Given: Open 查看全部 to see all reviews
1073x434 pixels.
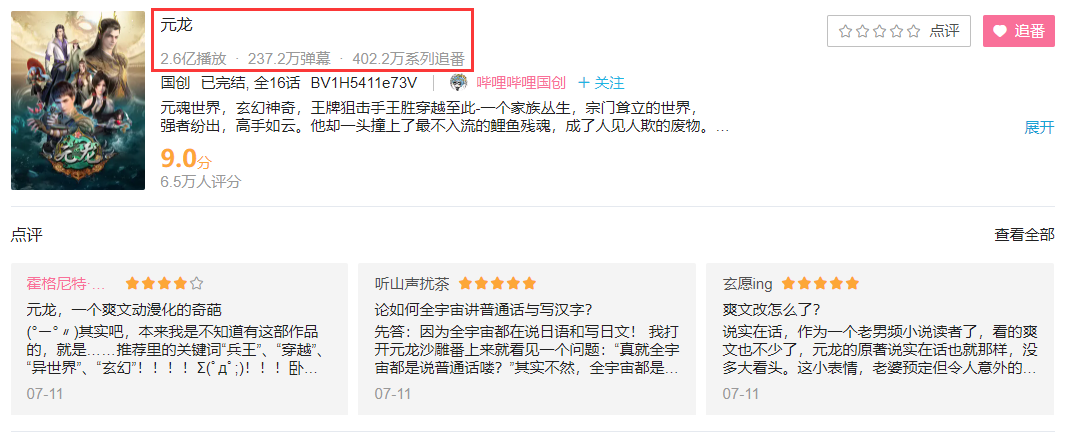Looking at the screenshot, I should (1024, 235).
